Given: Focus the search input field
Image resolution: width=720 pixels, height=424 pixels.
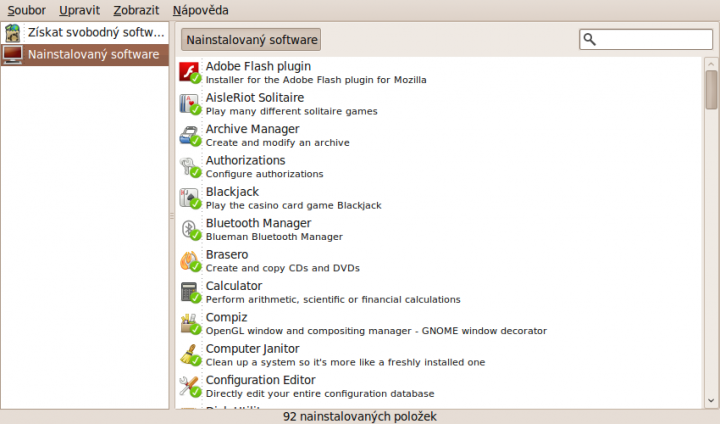Looking at the screenshot, I should pos(646,40).
